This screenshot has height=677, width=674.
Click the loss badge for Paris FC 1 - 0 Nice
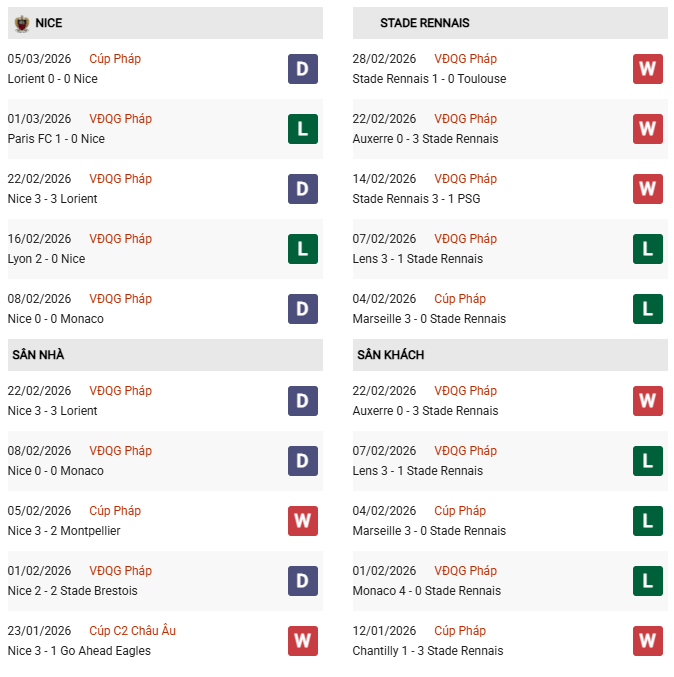coord(303,129)
